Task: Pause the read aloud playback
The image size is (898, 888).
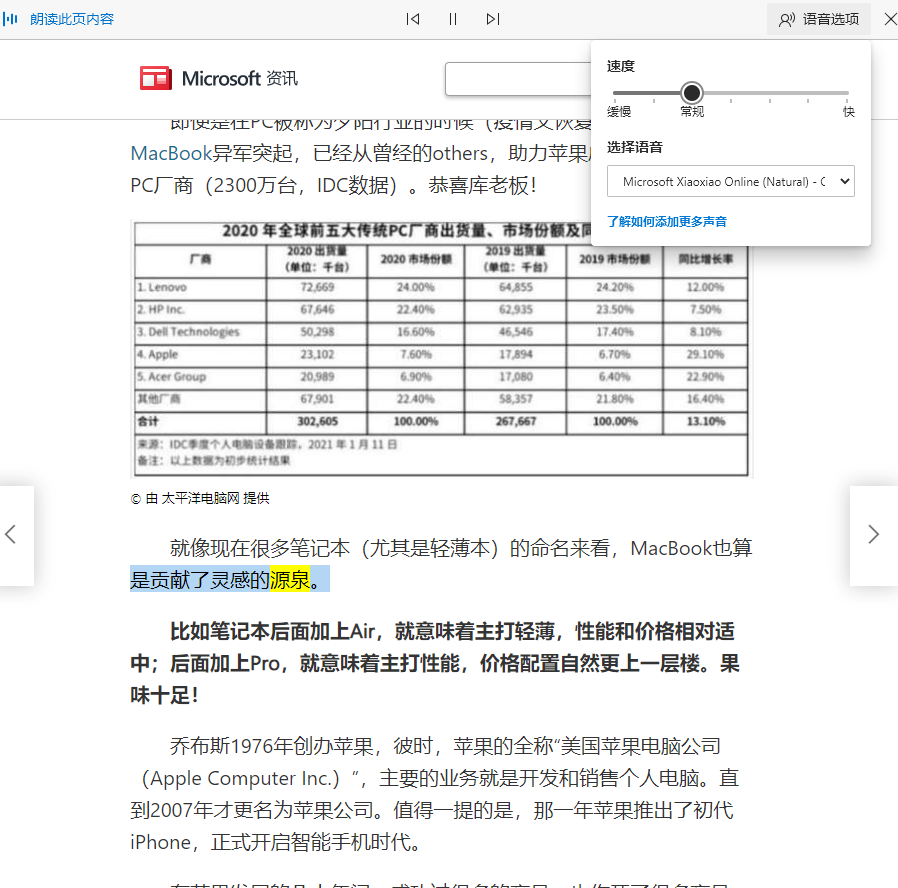Action: 452,19
